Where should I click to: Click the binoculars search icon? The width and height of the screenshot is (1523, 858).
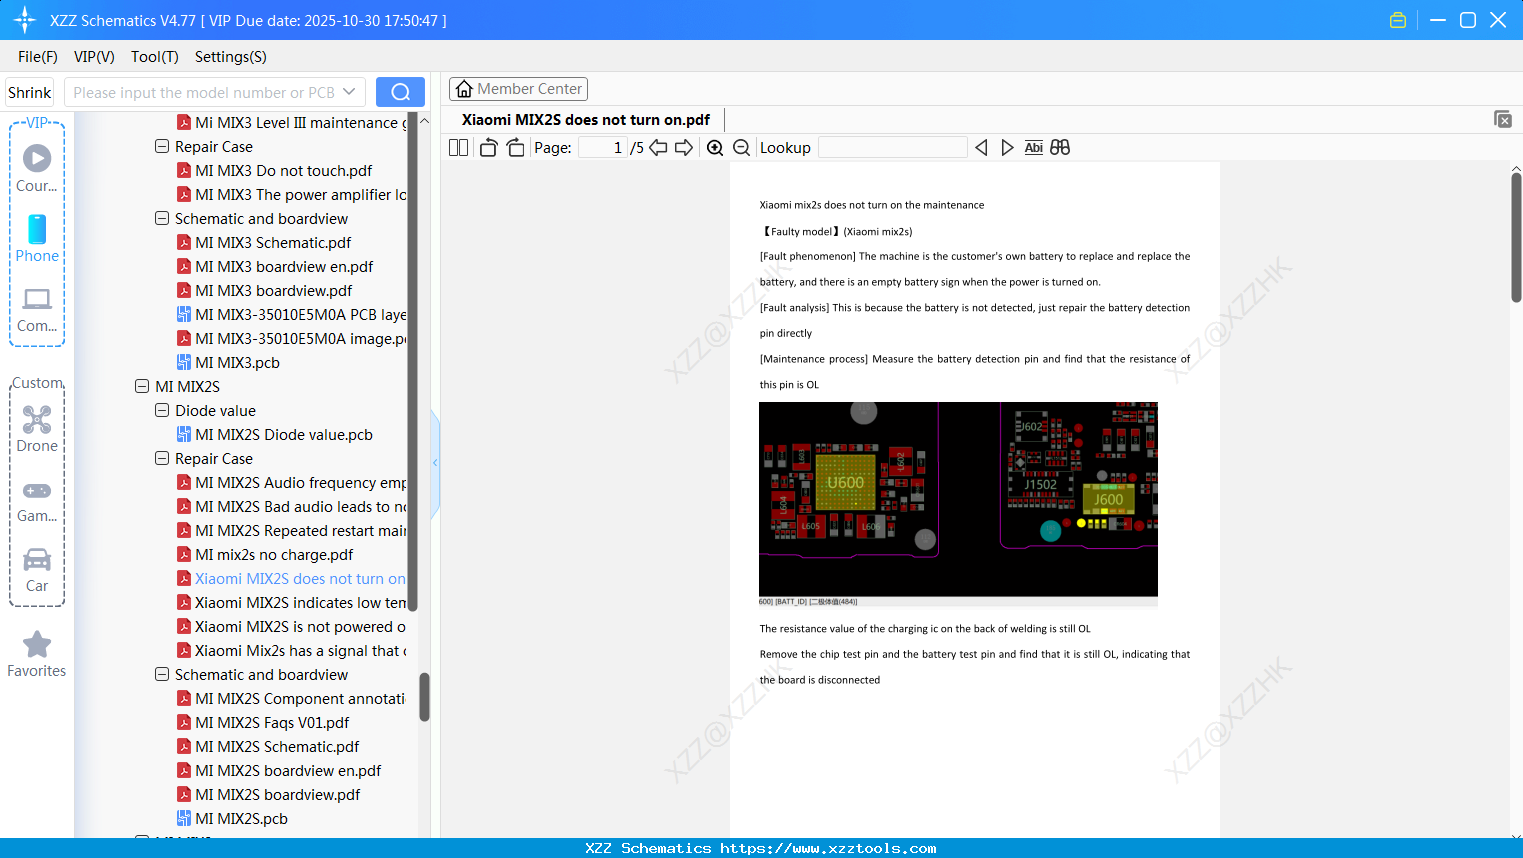click(1060, 148)
